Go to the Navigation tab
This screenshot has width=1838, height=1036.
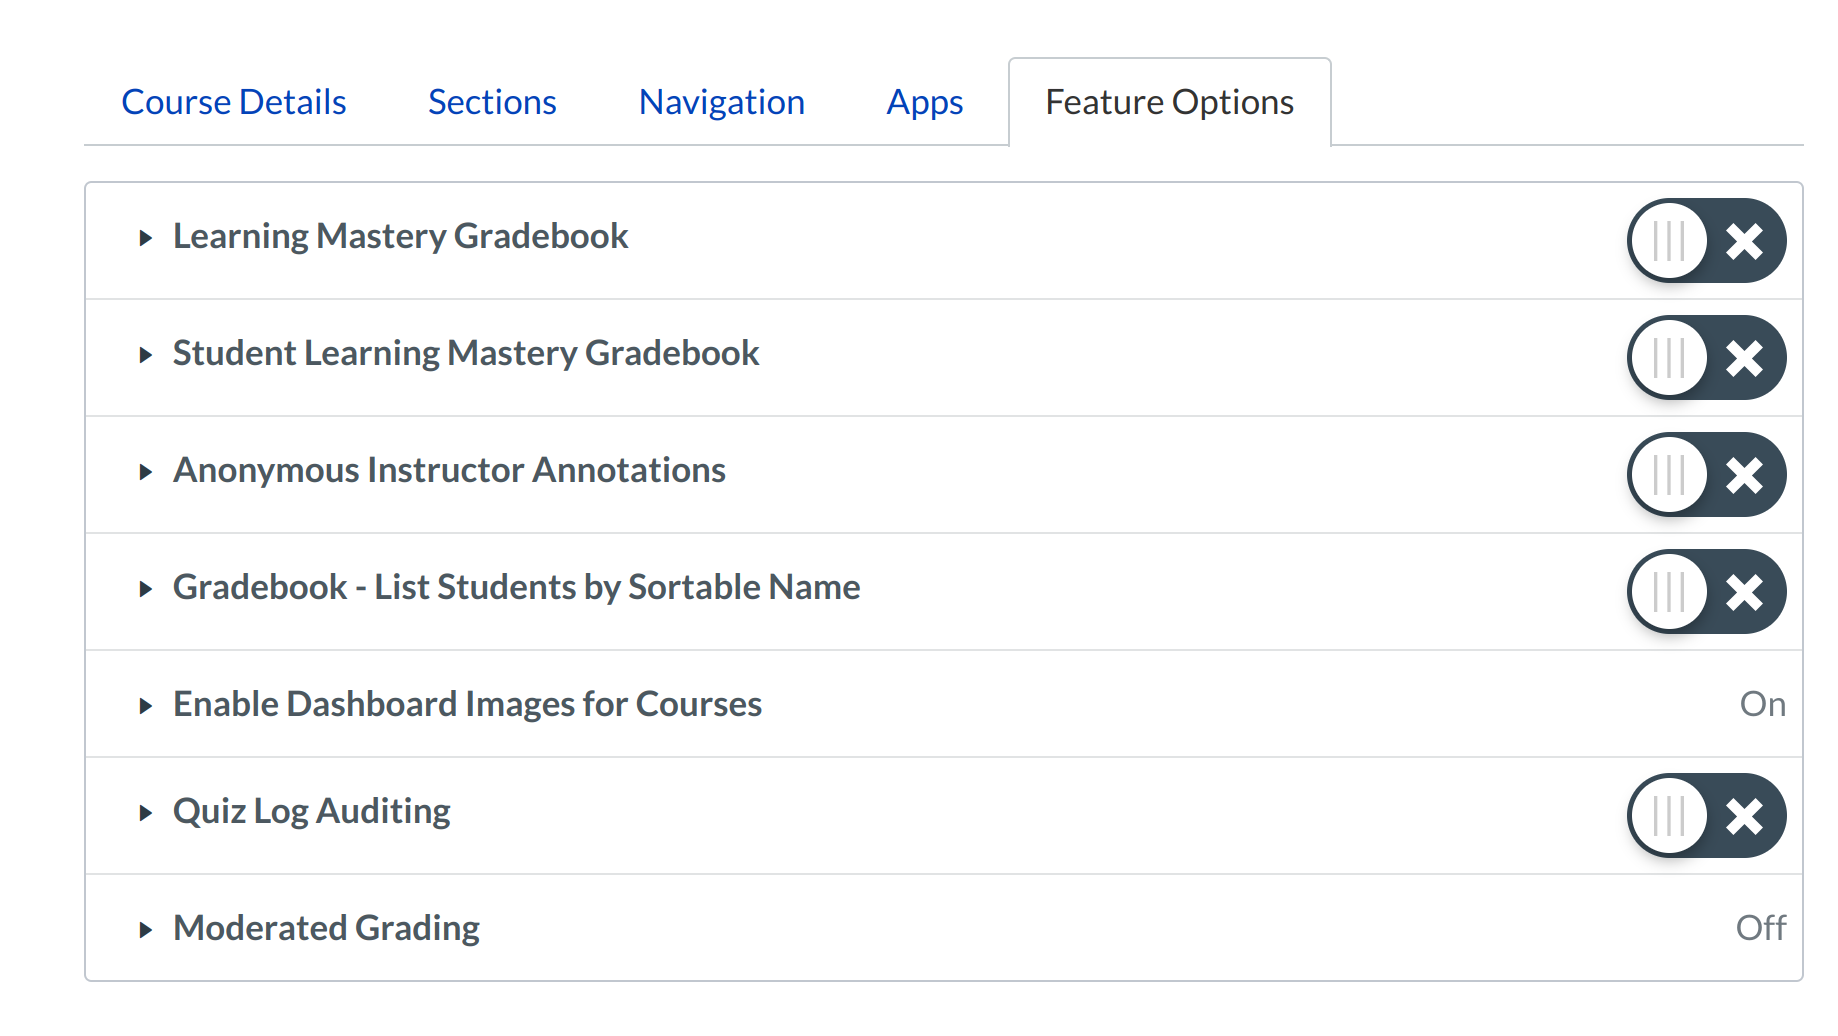point(721,102)
